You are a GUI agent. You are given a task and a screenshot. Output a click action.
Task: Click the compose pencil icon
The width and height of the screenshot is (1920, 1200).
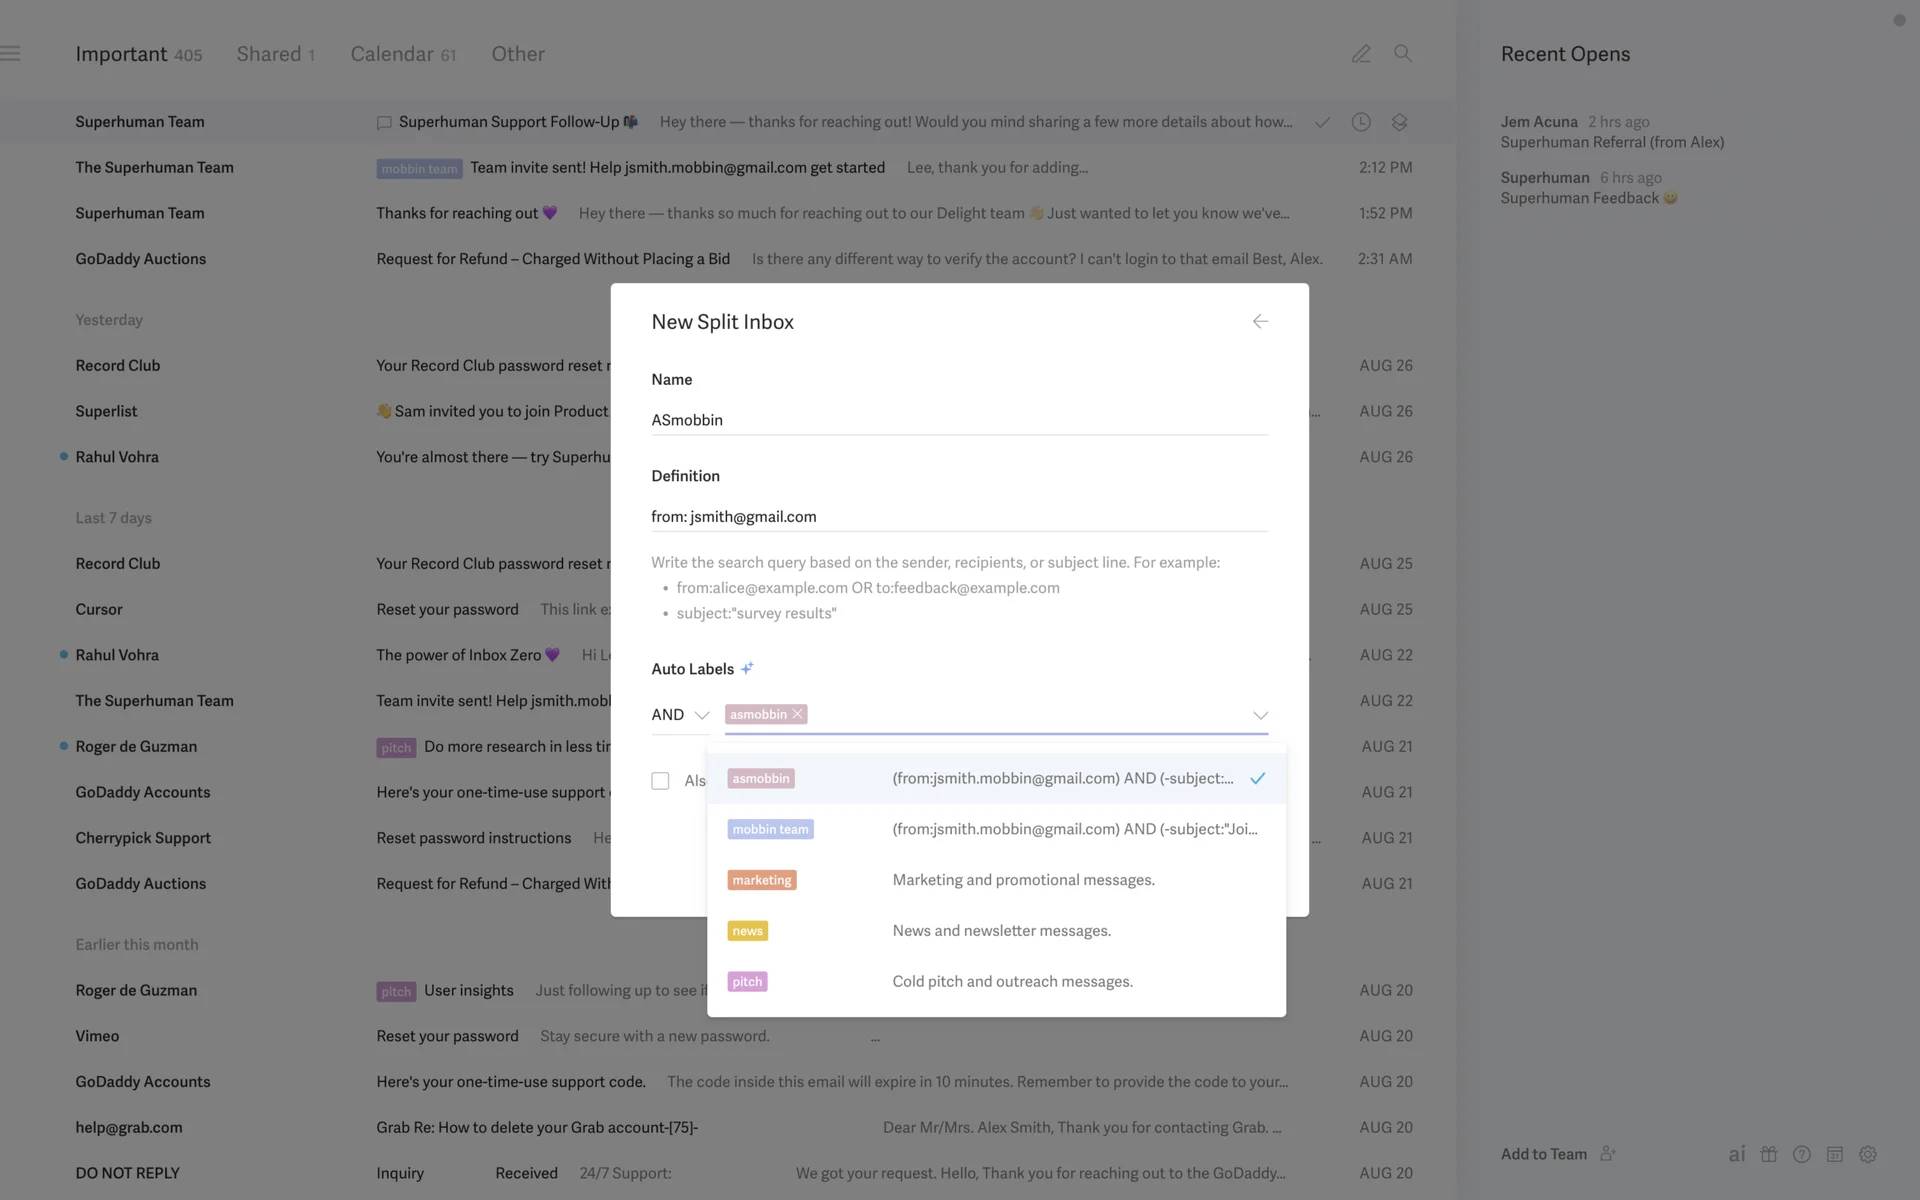point(1361,54)
